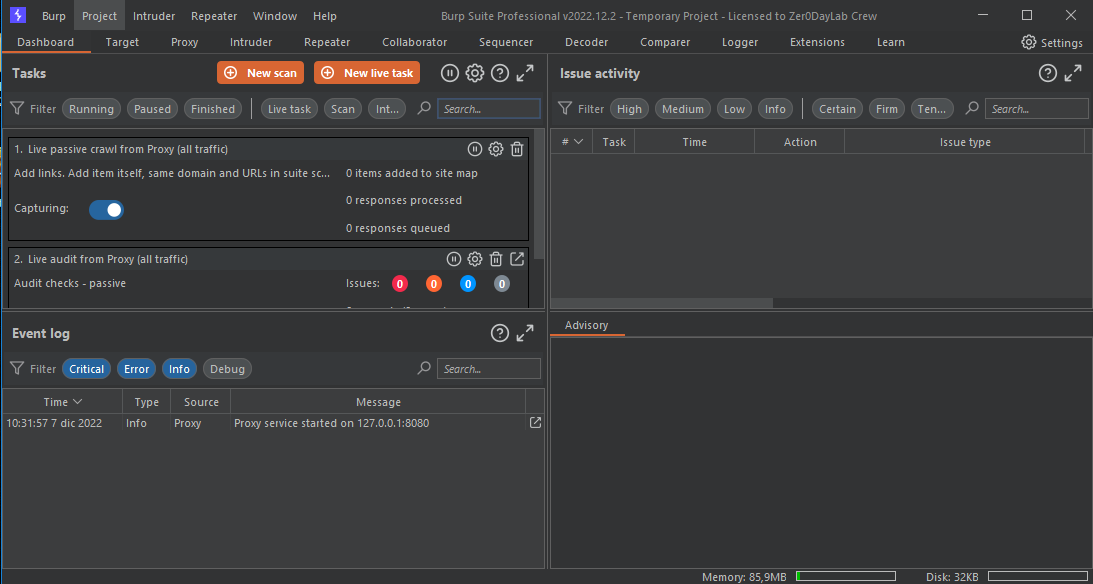Image resolution: width=1093 pixels, height=584 pixels.
Task: Toggle the Capturing switch off
Action: tap(107, 210)
